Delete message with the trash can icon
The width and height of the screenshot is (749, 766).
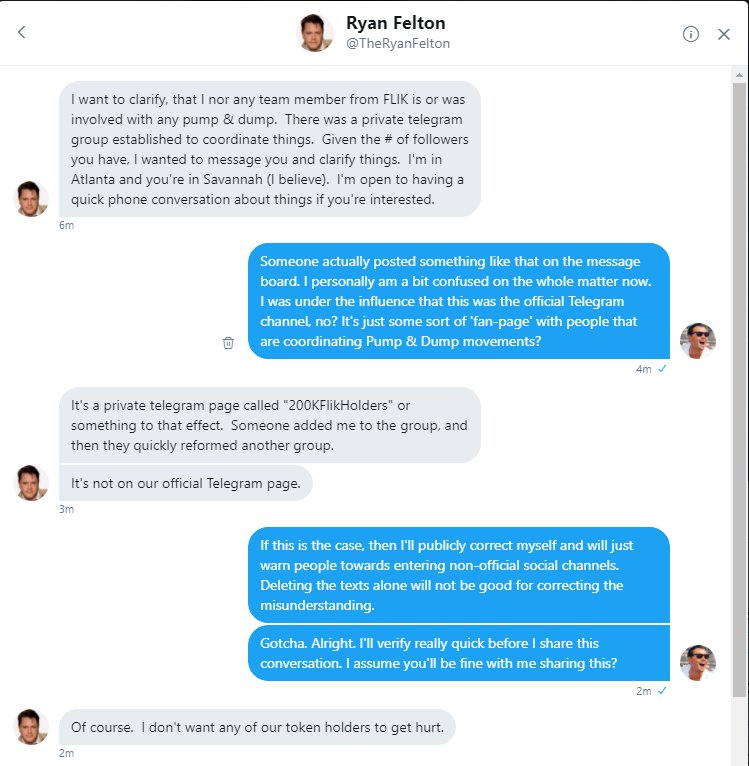click(228, 342)
